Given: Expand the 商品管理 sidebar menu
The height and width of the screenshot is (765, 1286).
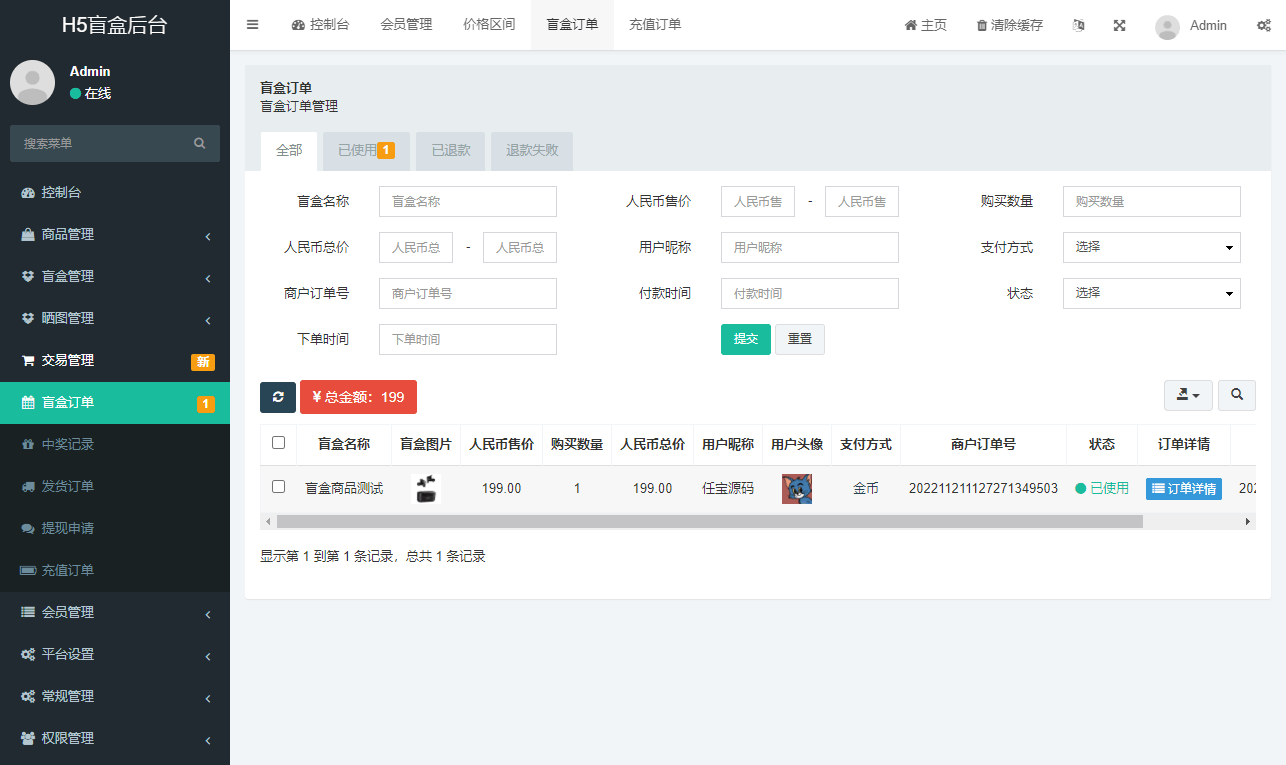Looking at the screenshot, I should click(115, 235).
